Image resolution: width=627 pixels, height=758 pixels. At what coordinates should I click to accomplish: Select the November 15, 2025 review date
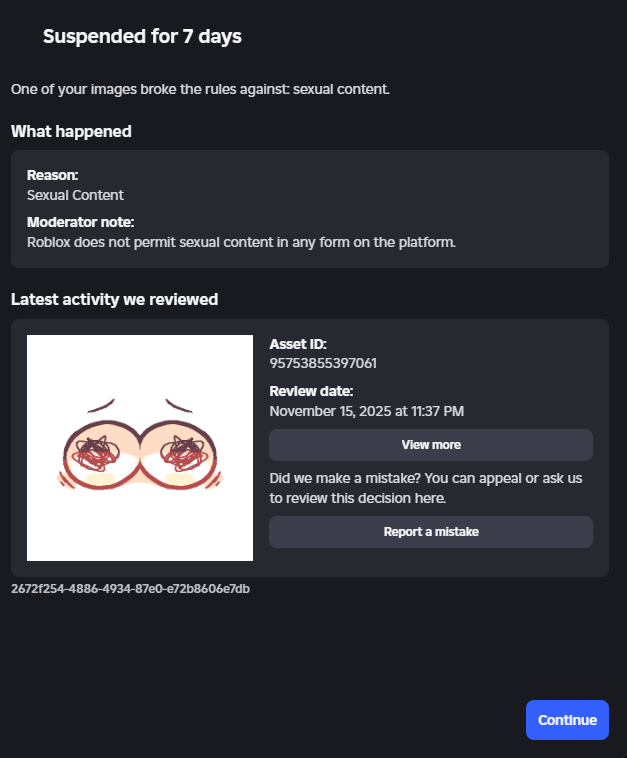click(366, 411)
